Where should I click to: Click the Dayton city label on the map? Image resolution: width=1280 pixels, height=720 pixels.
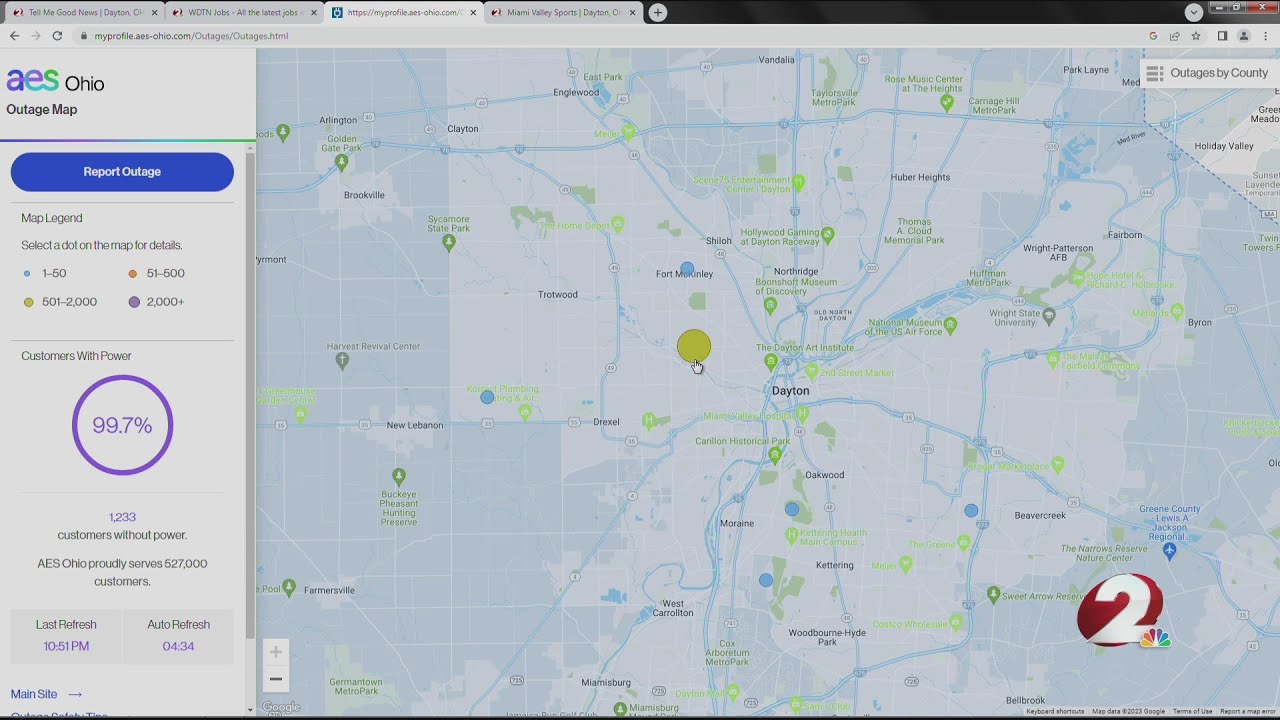tap(790, 391)
